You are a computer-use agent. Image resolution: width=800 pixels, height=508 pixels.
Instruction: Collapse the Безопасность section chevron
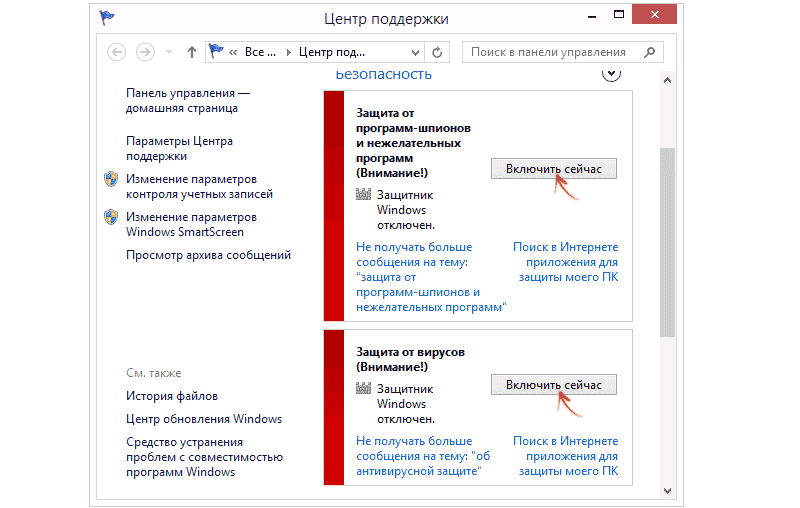[x=611, y=73]
